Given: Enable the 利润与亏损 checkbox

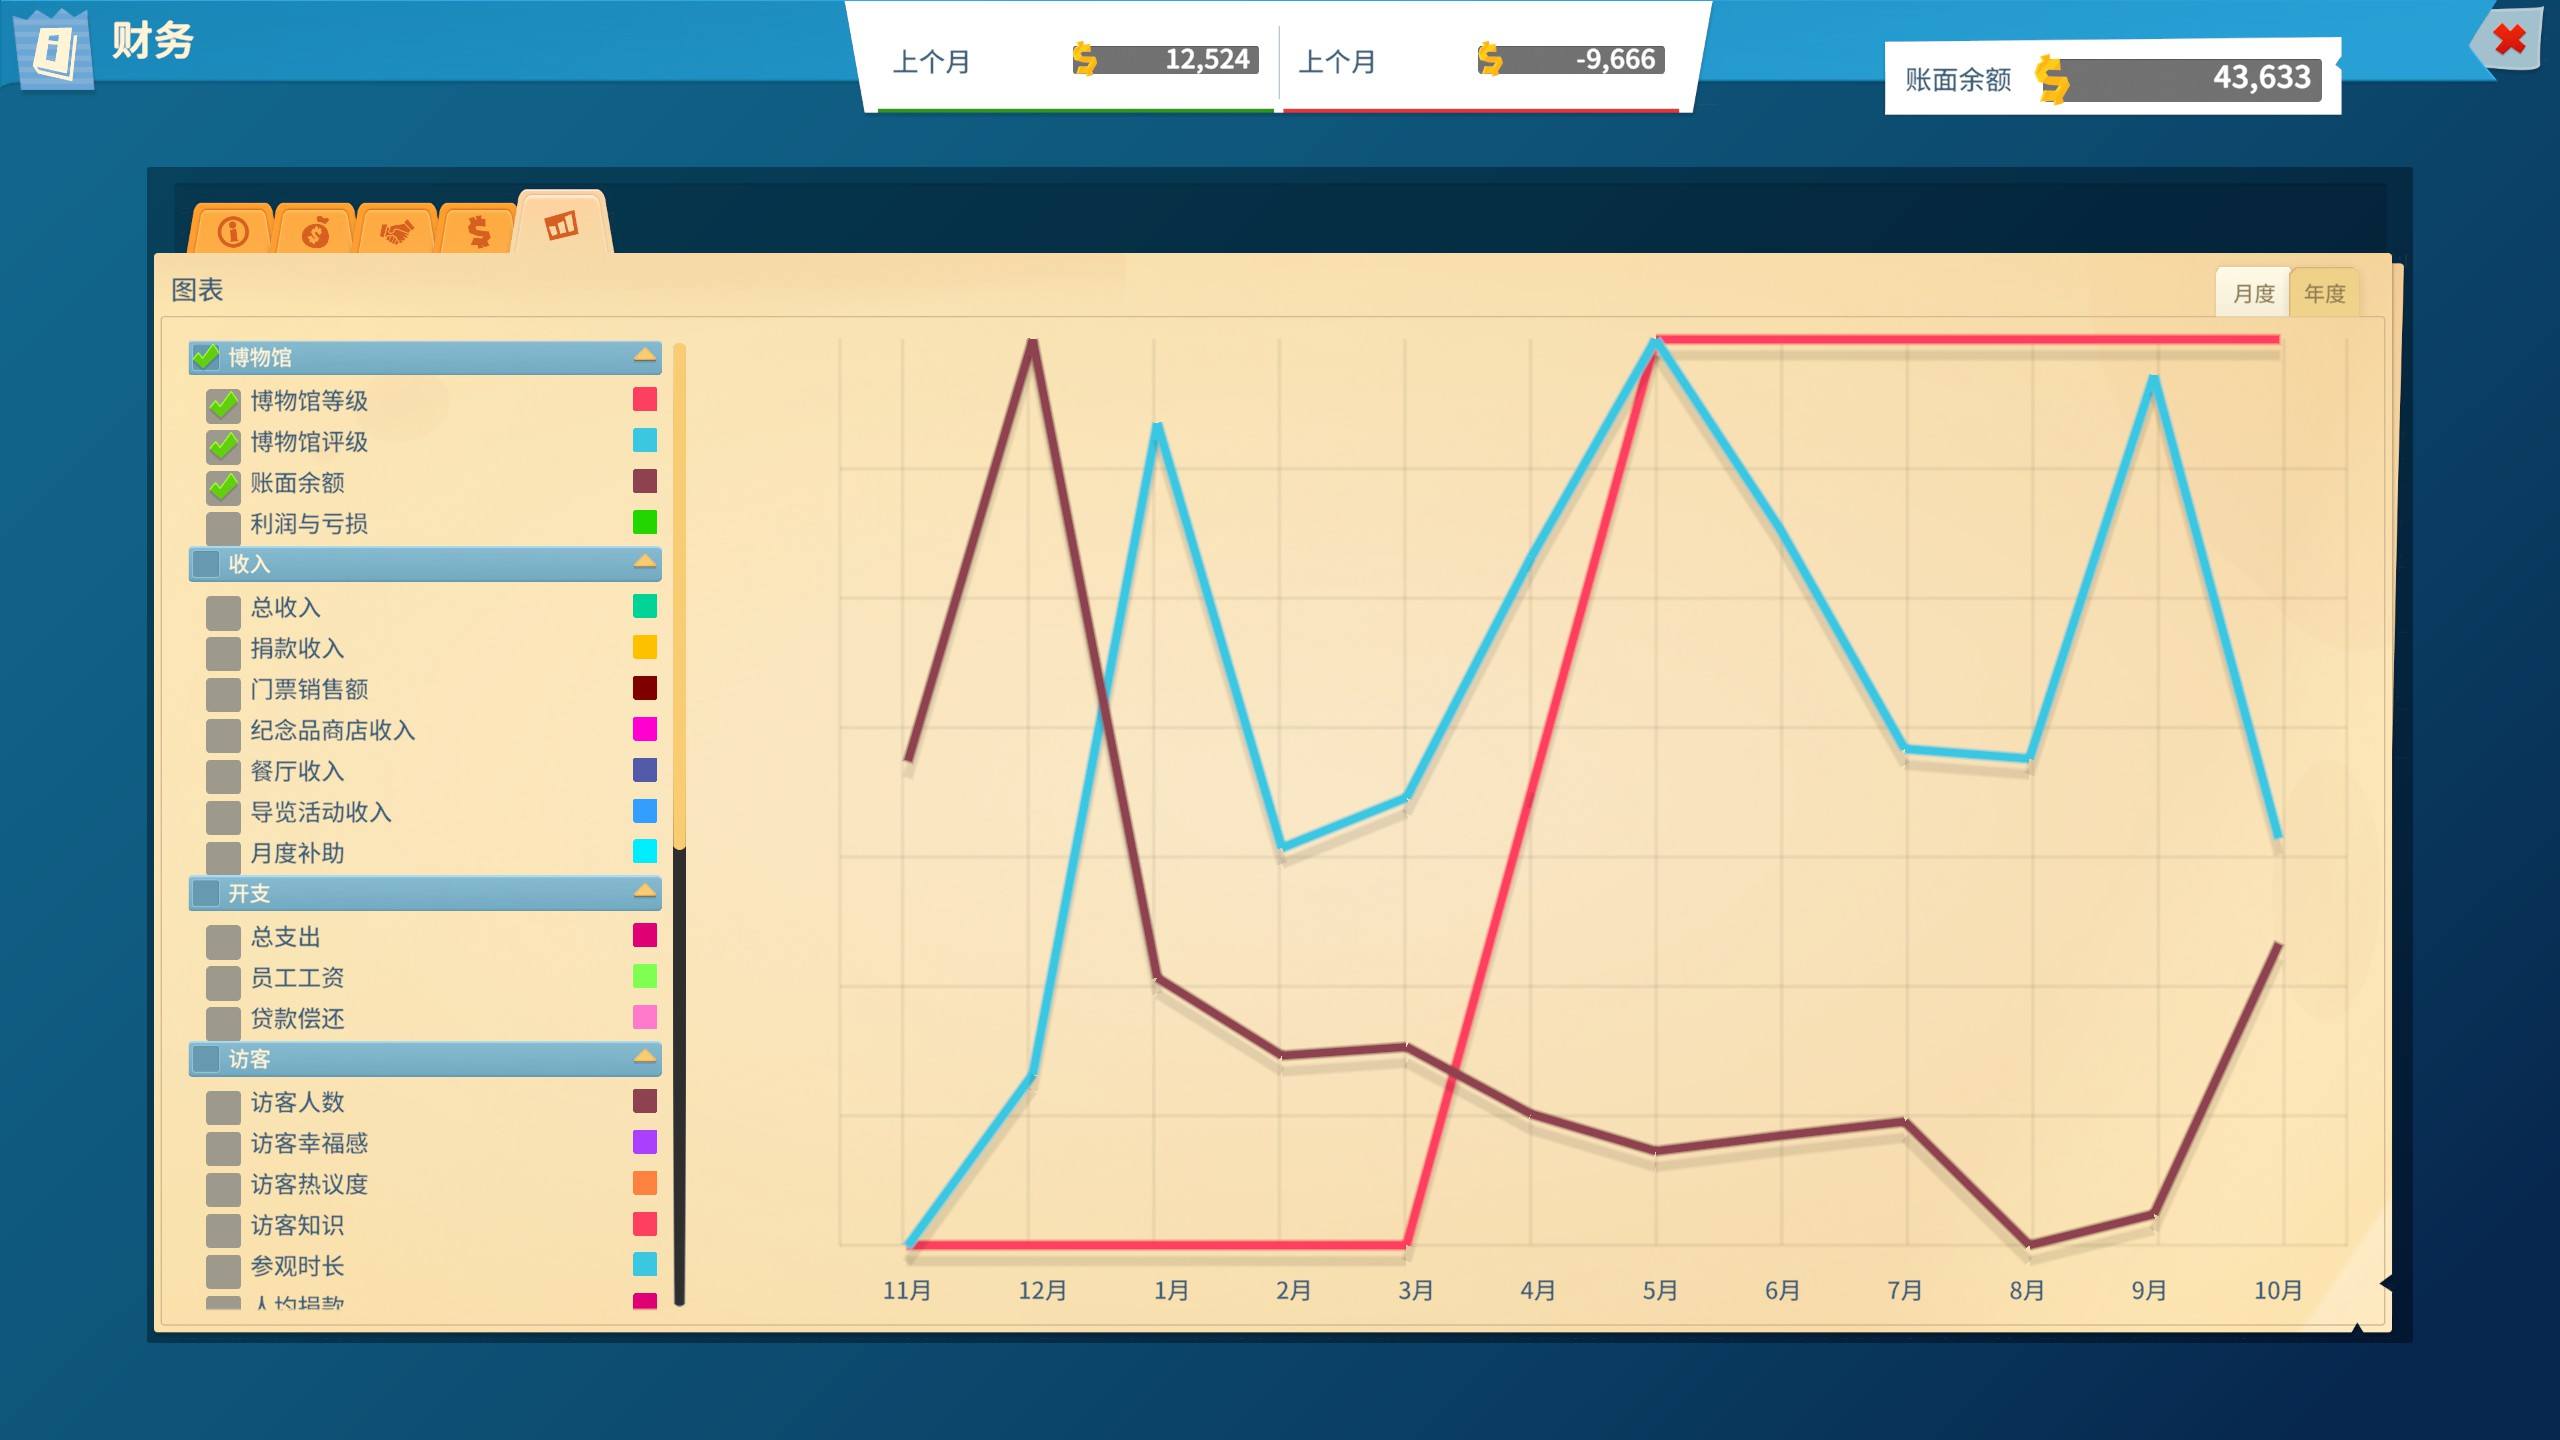Looking at the screenshot, I should pos(223,527).
